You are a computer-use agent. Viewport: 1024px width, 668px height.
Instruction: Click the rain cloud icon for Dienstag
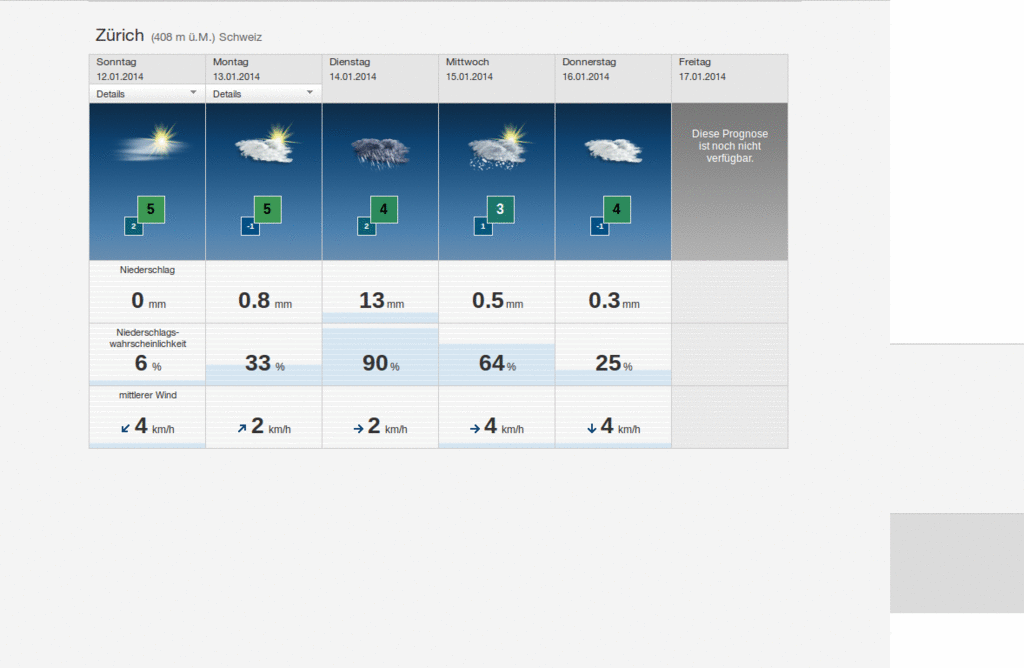pos(380,153)
